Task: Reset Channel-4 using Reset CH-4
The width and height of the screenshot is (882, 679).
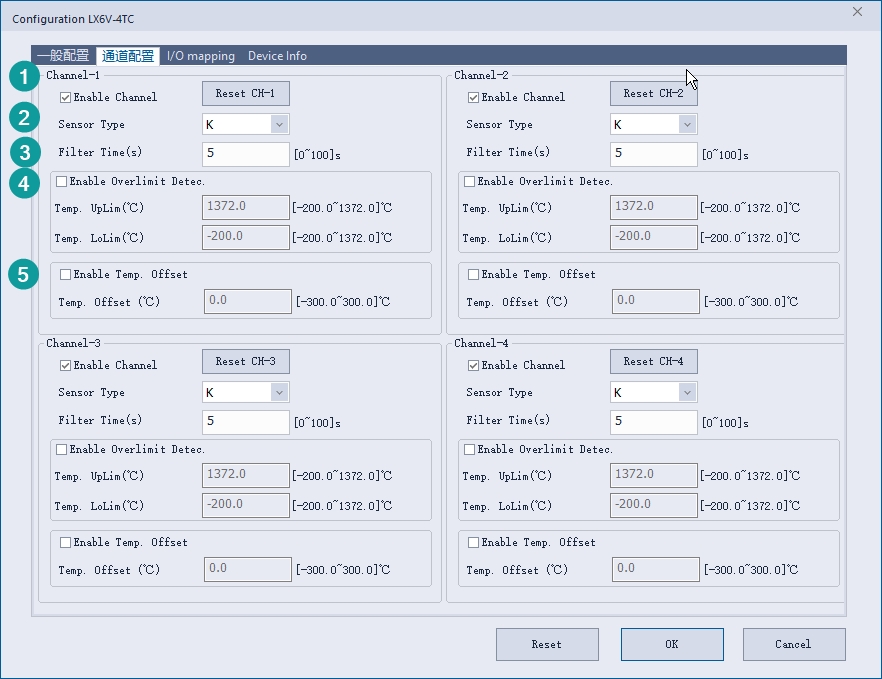Action: (x=654, y=361)
